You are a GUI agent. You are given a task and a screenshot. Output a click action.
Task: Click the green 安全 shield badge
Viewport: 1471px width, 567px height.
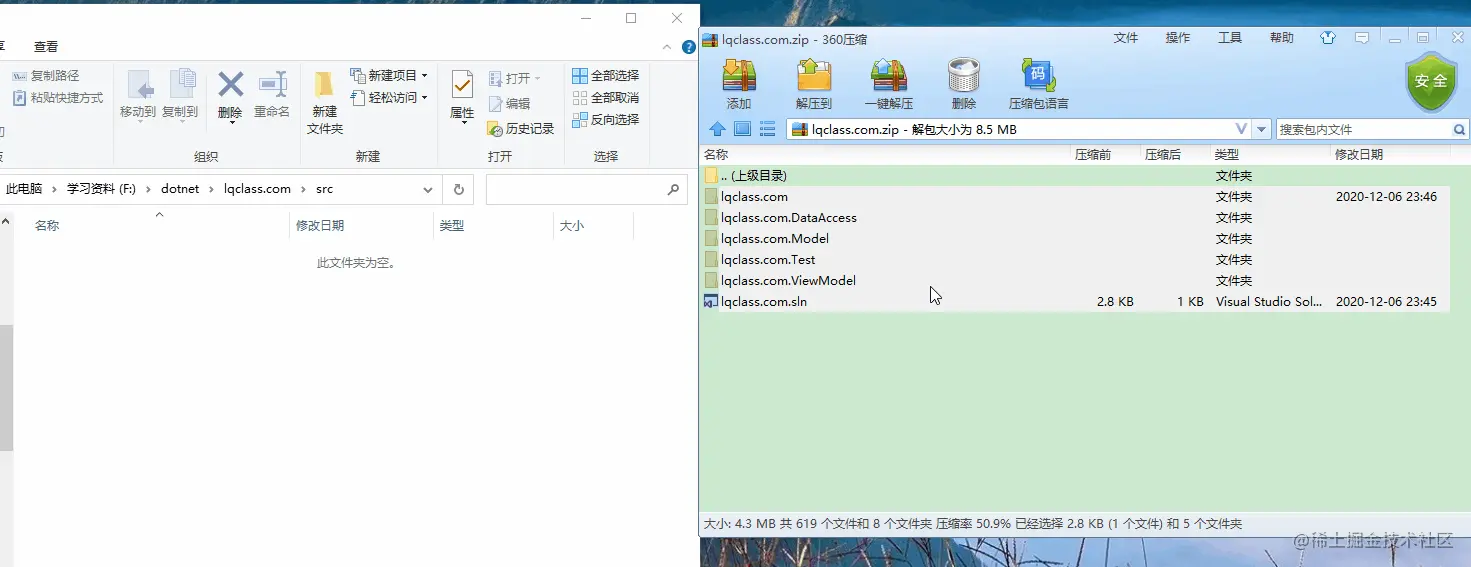click(1431, 81)
